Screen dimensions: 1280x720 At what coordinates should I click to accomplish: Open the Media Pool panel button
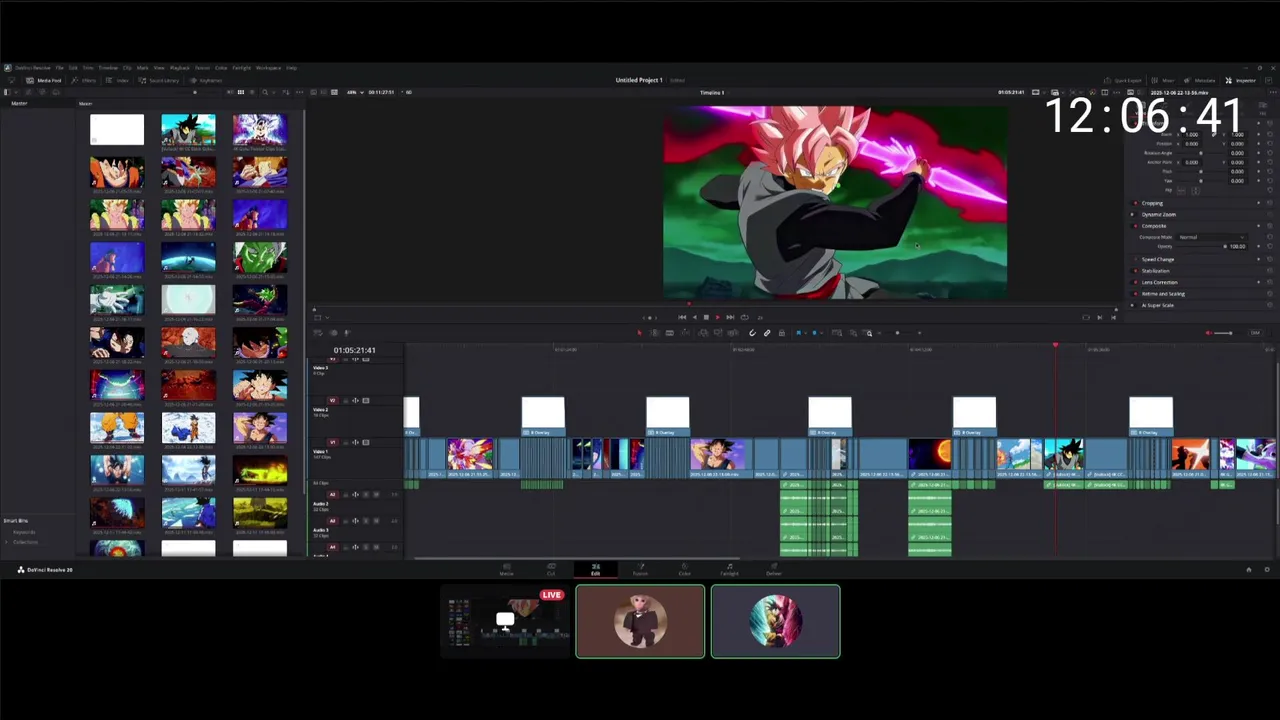pos(44,80)
